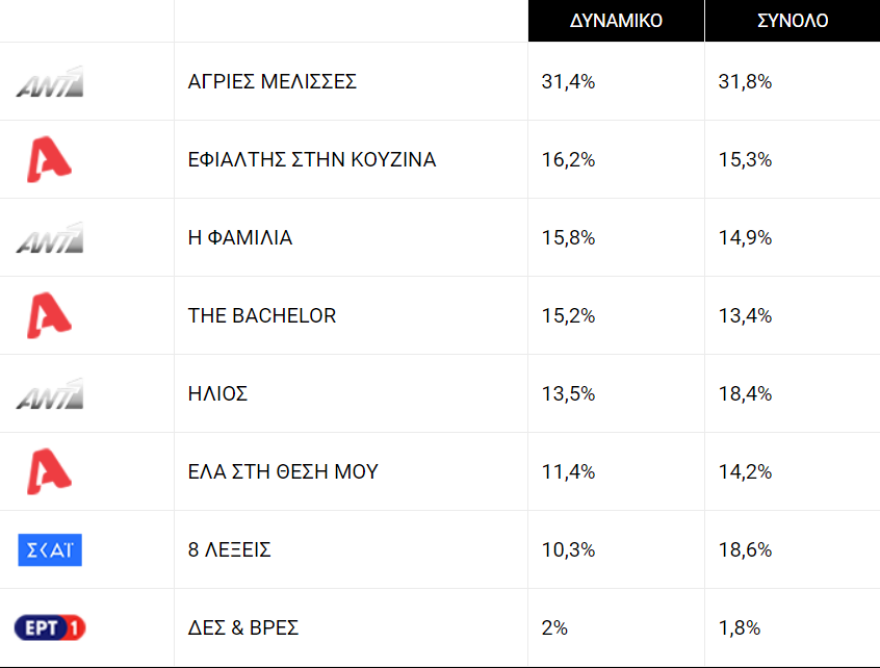Select the 8 ΛΕΞΕΙΣ program name
Image resolution: width=880 pixels, height=668 pixels.
point(229,550)
